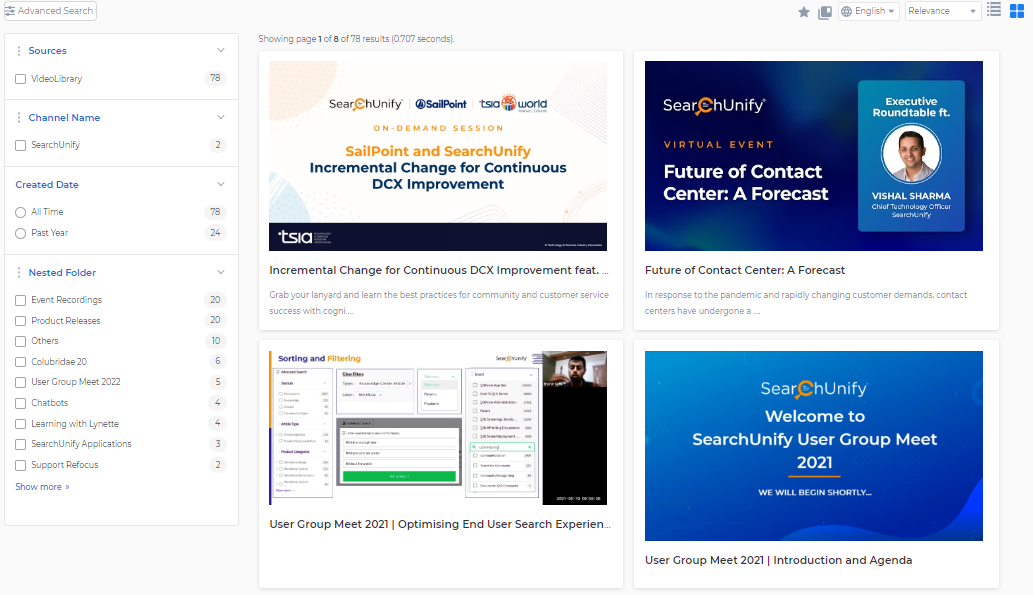The width and height of the screenshot is (1033, 595).
Task: Collapse the Nested Folder section
Action: pos(221,272)
